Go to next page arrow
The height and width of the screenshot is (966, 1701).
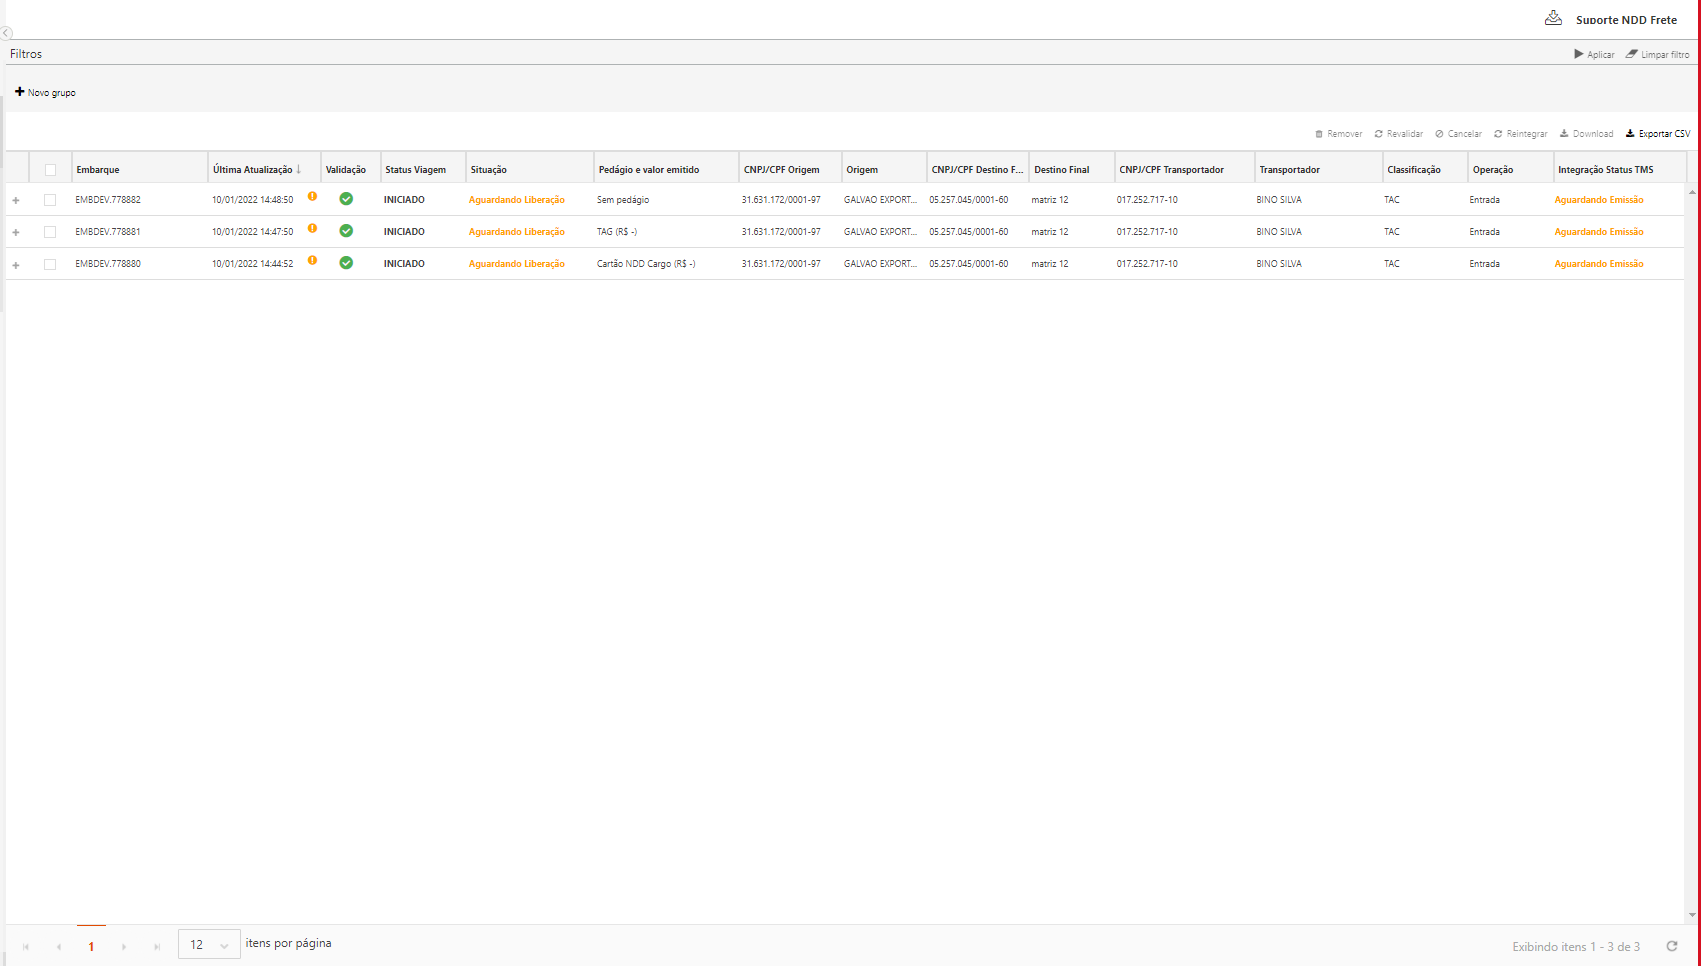point(124,947)
